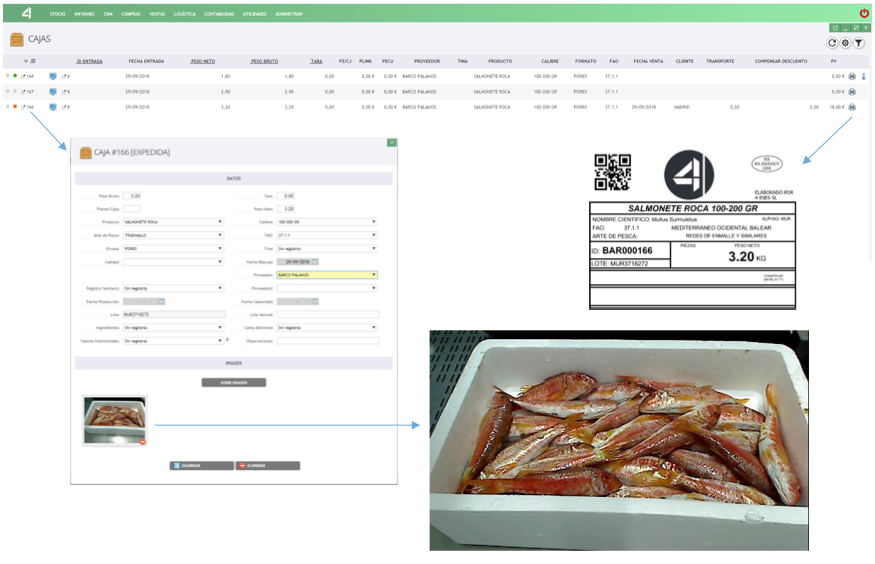This screenshot has width=875, height=564.
Task: Open the Calibre dropdown
Action: [x=327, y=222]
